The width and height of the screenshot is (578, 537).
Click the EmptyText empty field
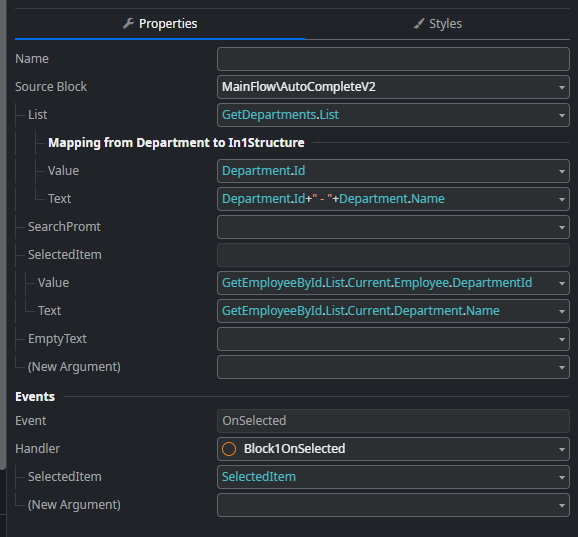coord(393,339)
